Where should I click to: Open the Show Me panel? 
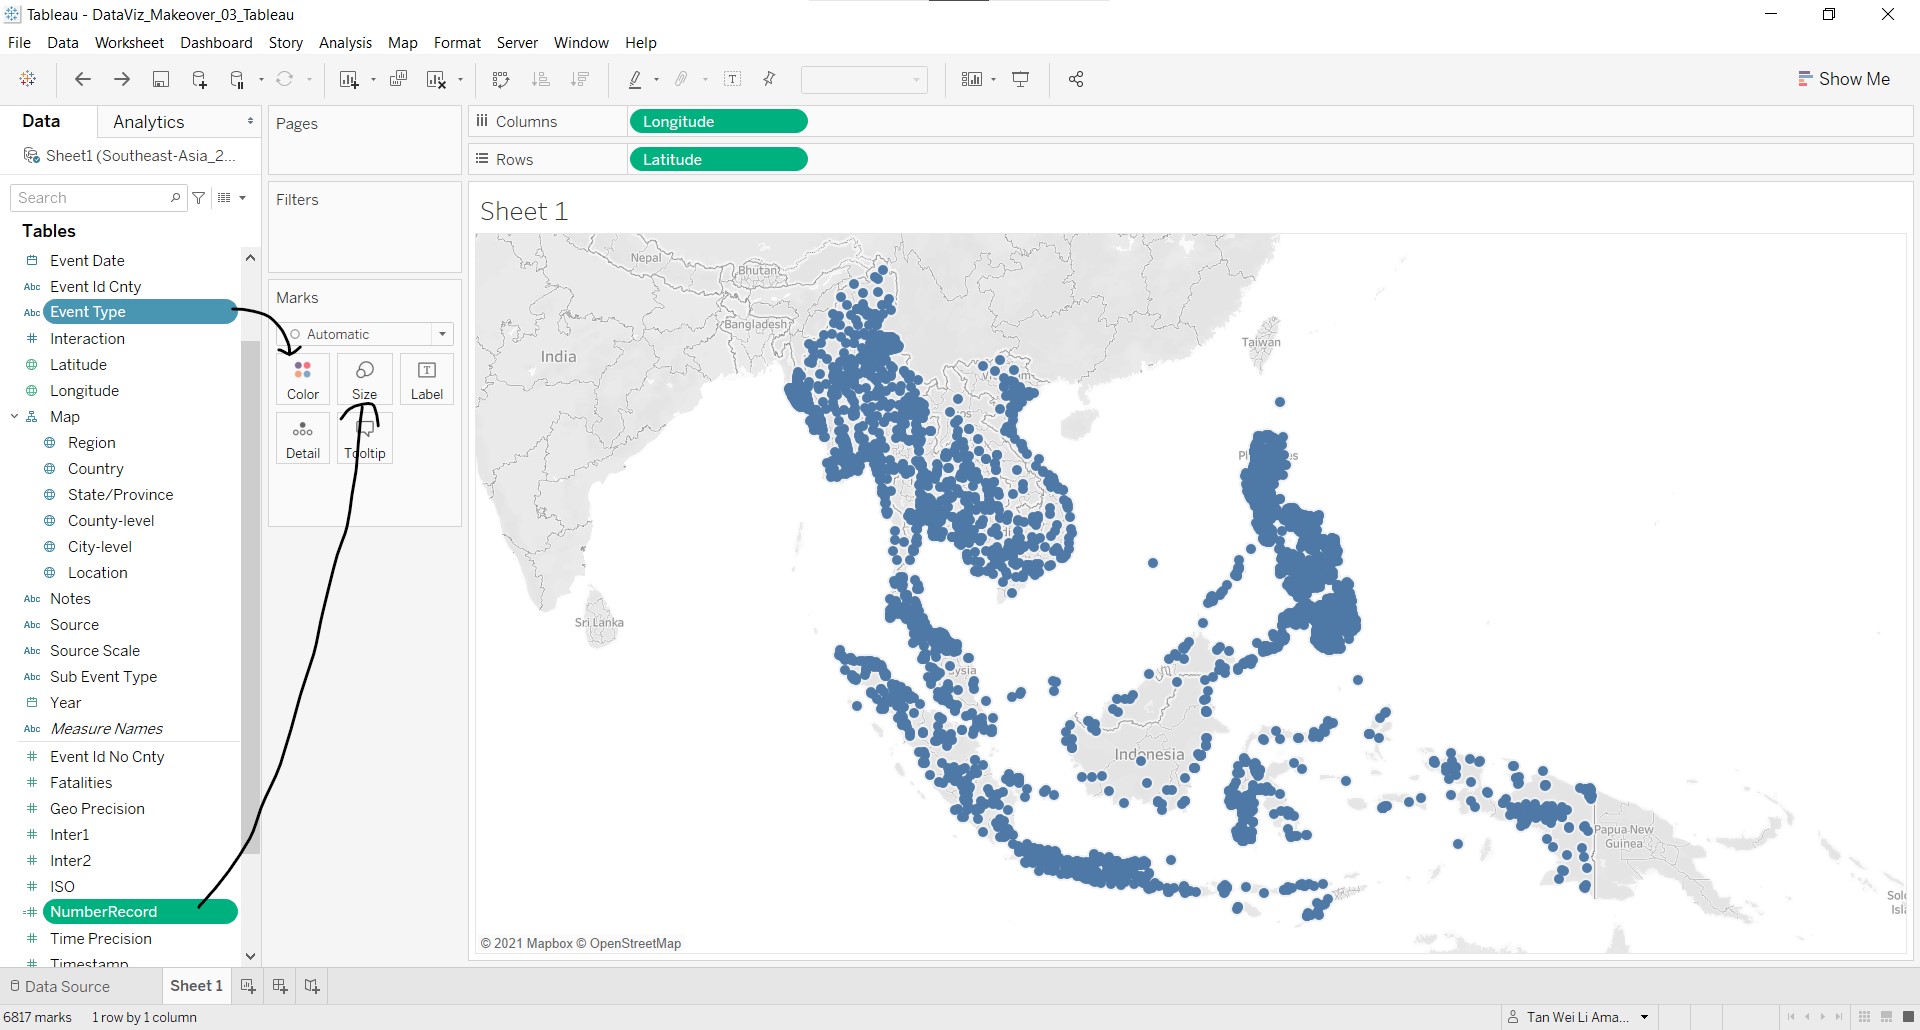(1843, 79)
